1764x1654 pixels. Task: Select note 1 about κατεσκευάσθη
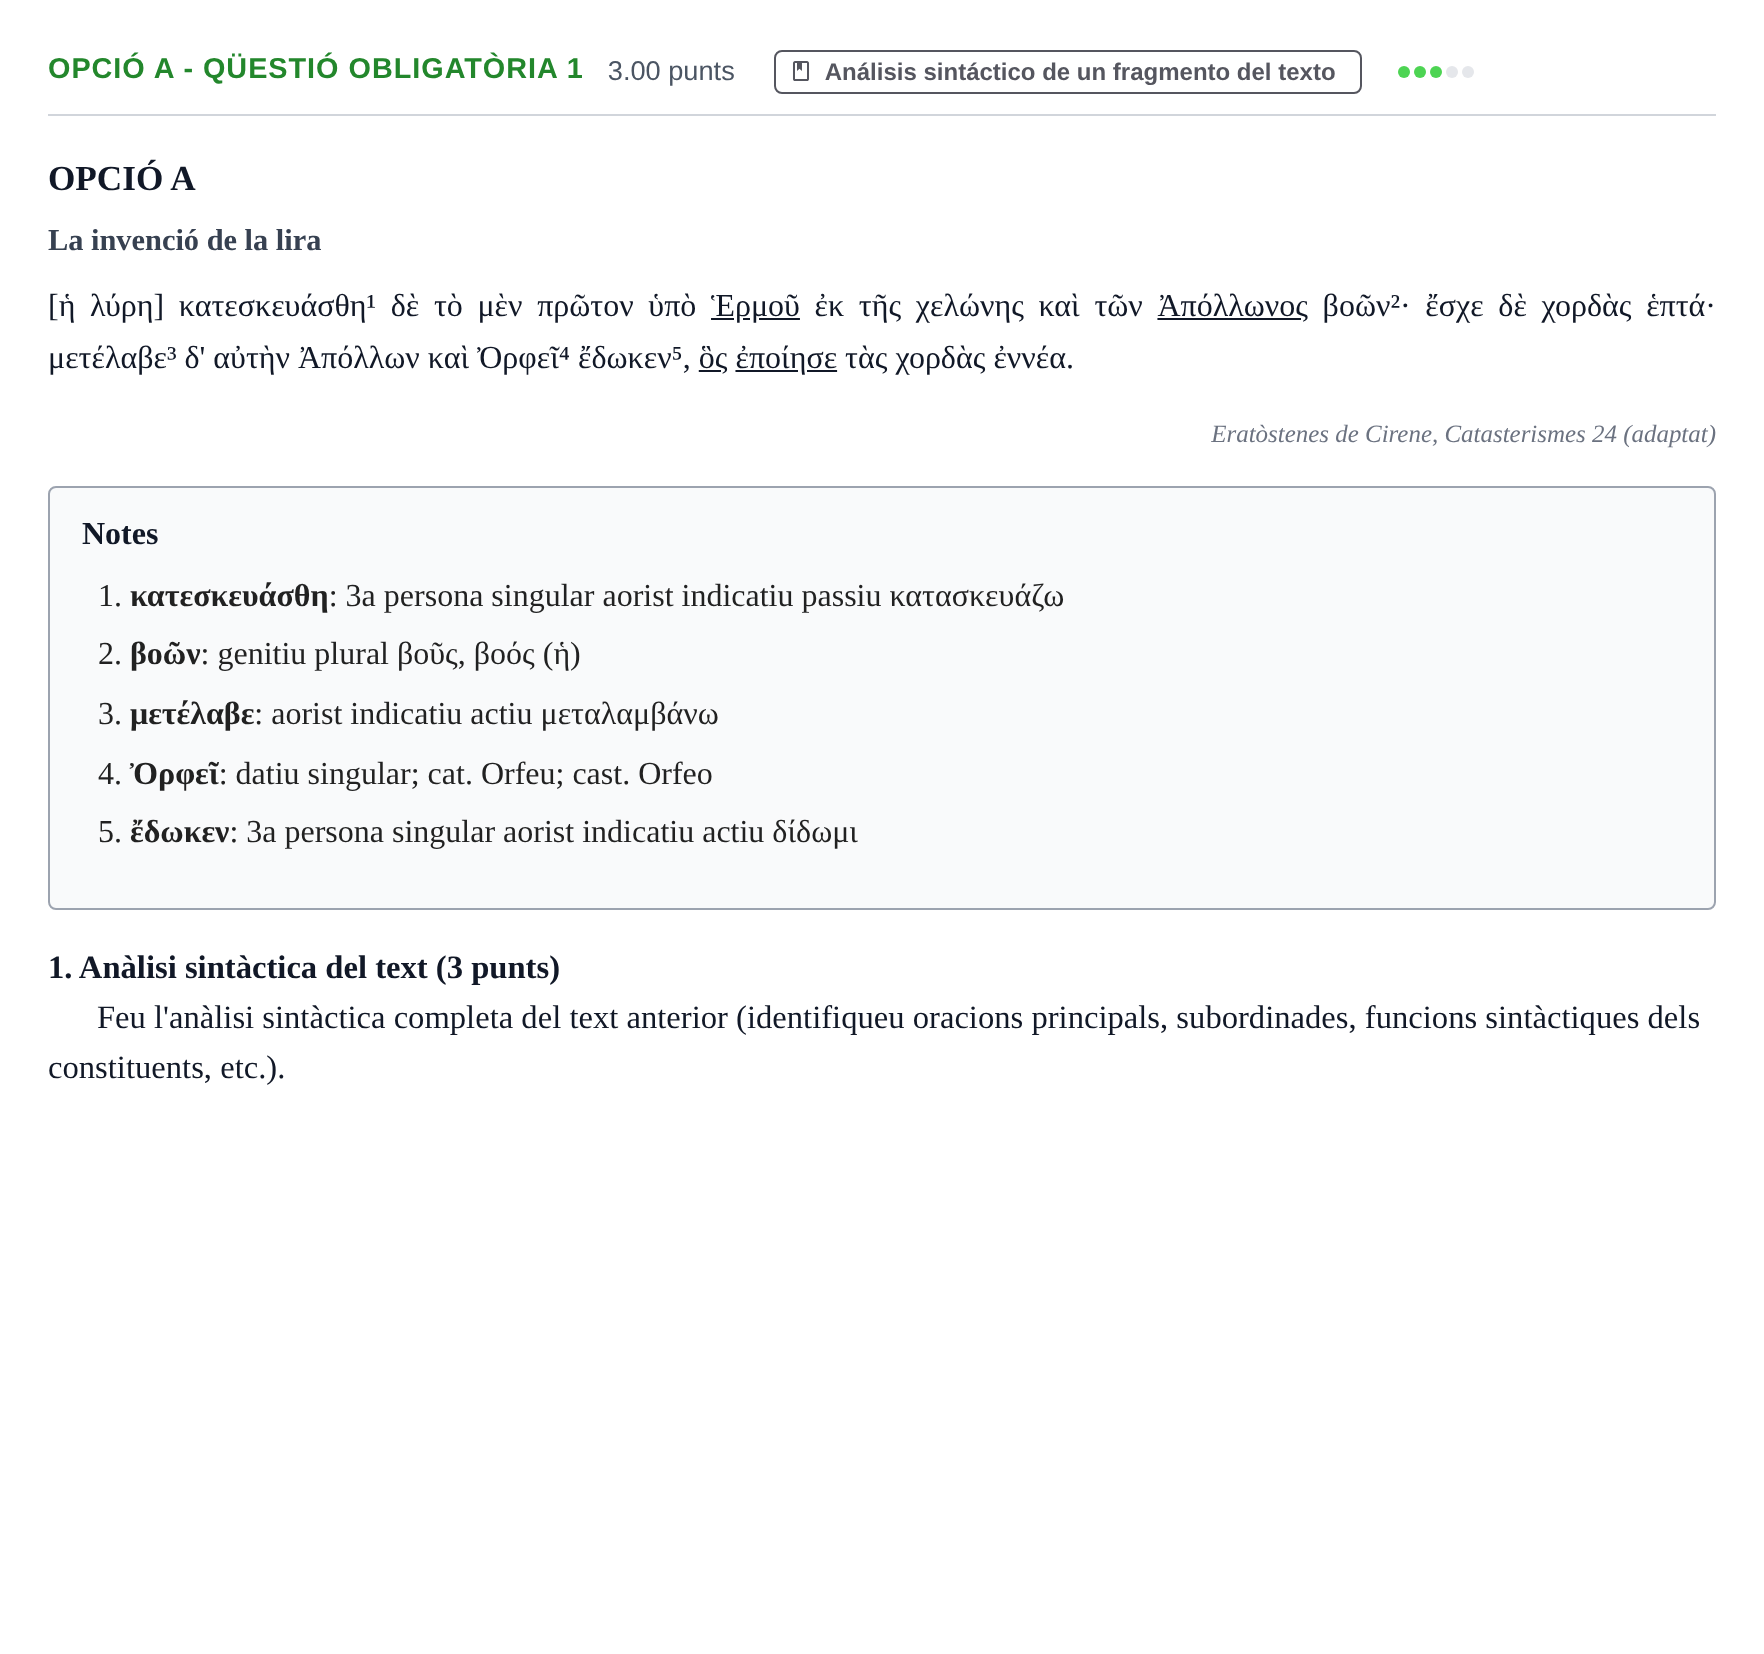(x=581, y=596)
